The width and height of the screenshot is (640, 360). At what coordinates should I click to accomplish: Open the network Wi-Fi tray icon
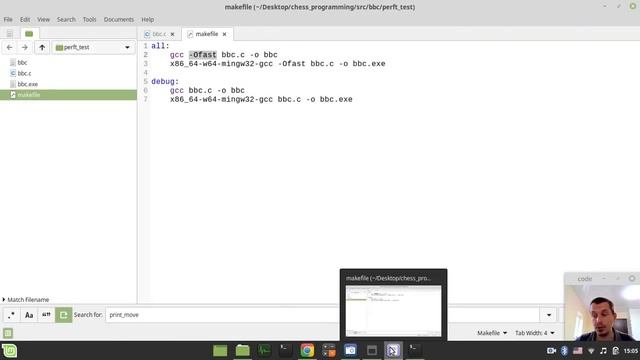591,351
